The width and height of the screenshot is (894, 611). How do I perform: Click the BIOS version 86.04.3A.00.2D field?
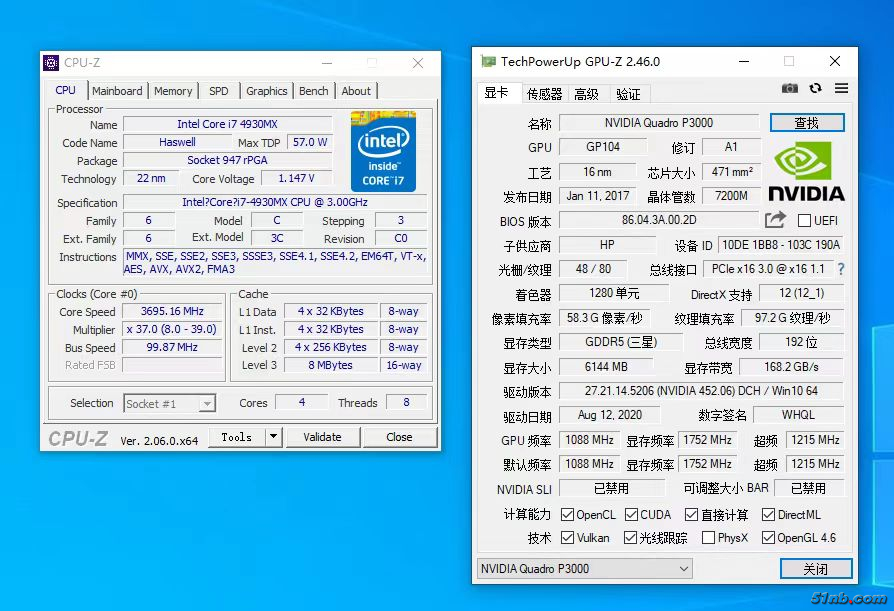tap(659, 219)
